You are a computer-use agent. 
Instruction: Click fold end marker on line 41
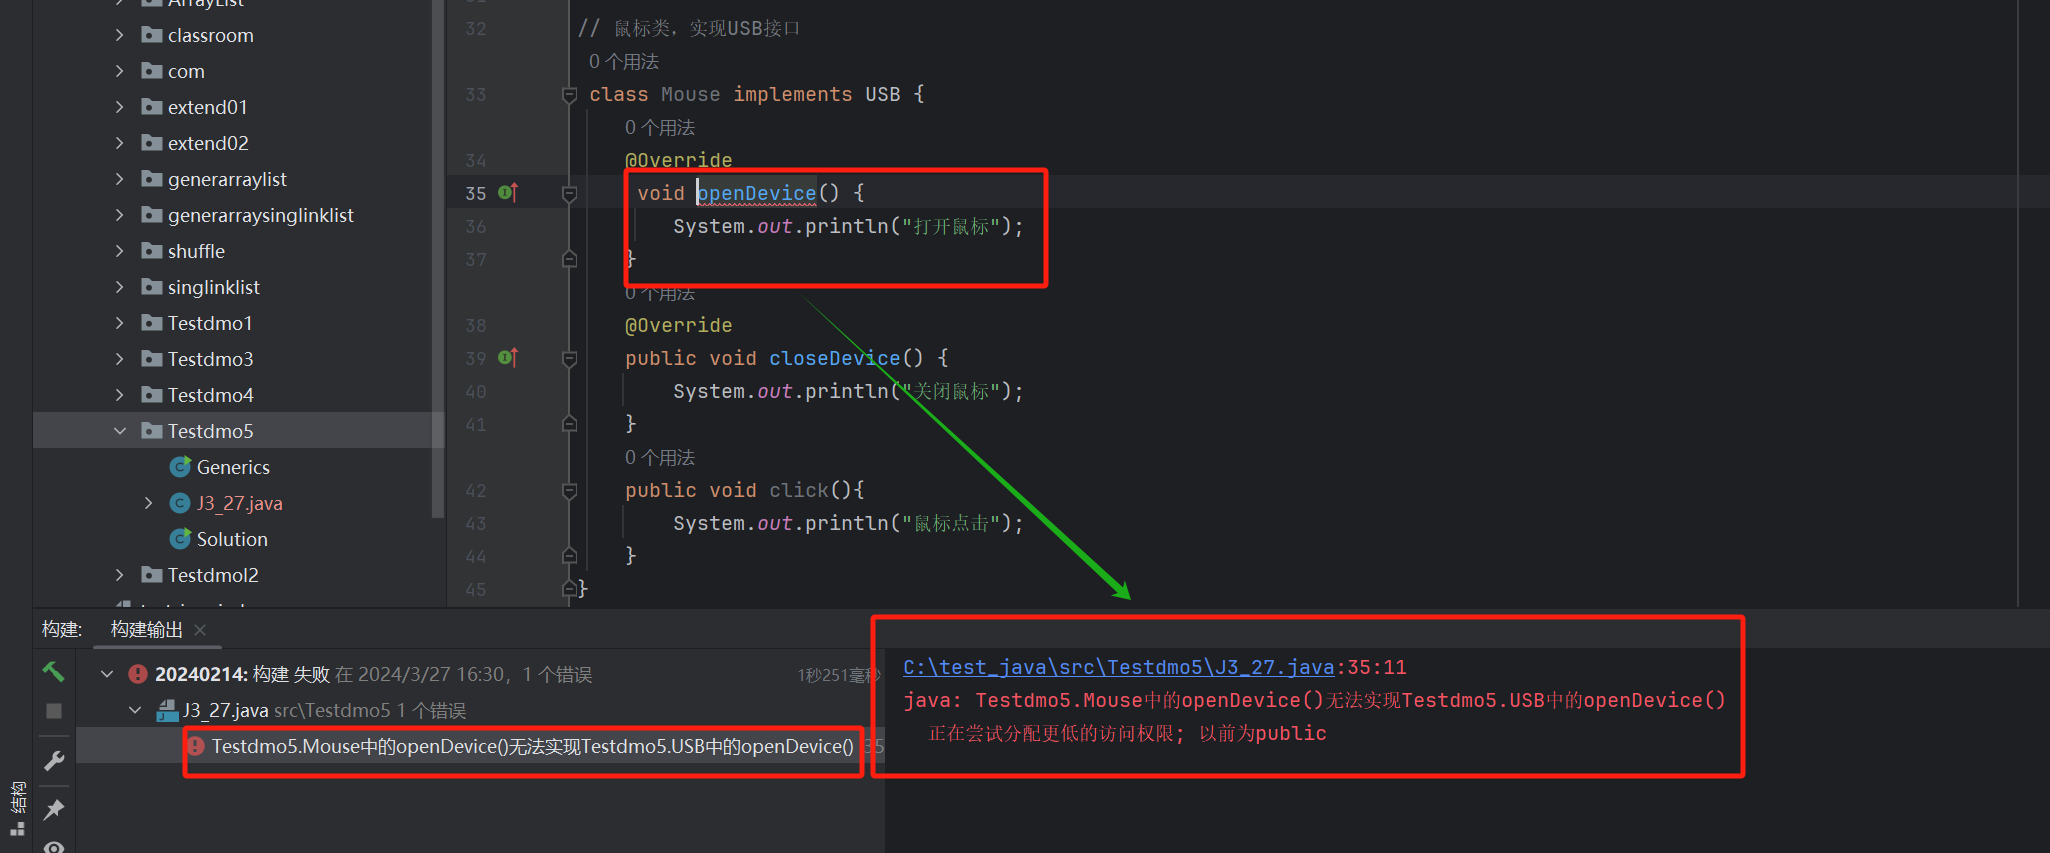(569, 424)
